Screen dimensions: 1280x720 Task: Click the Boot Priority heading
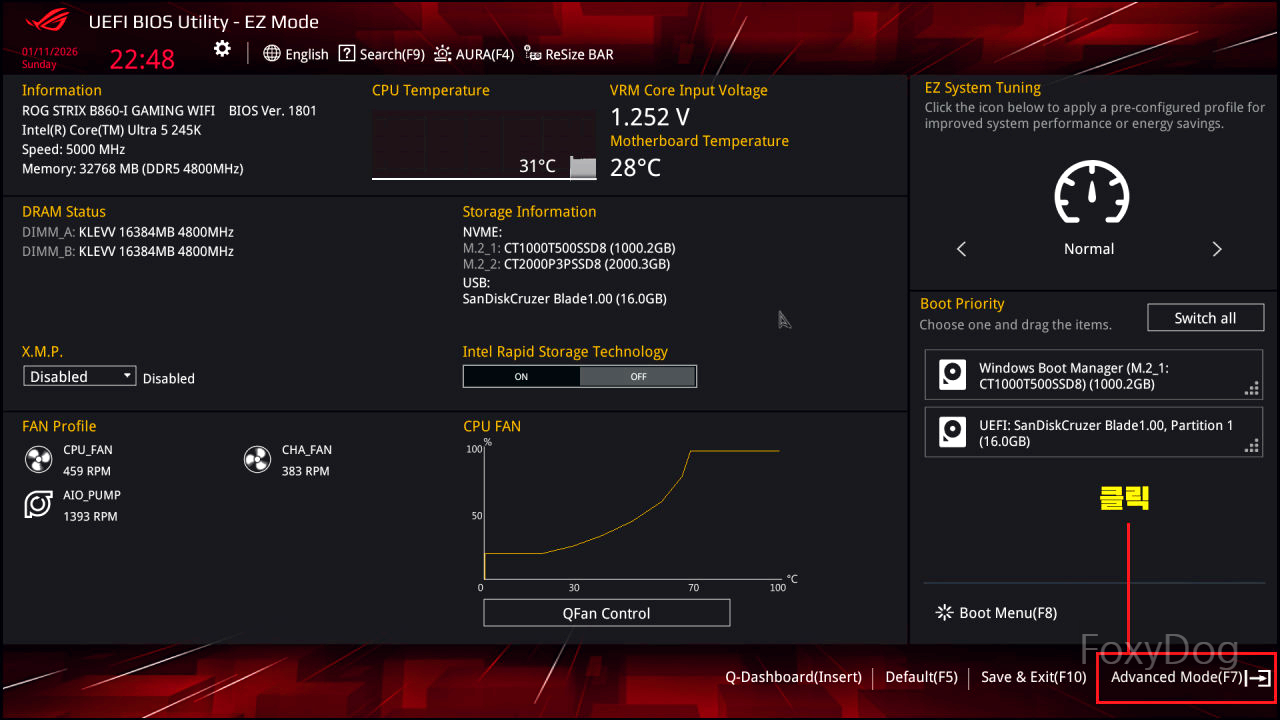pos(962,303)
